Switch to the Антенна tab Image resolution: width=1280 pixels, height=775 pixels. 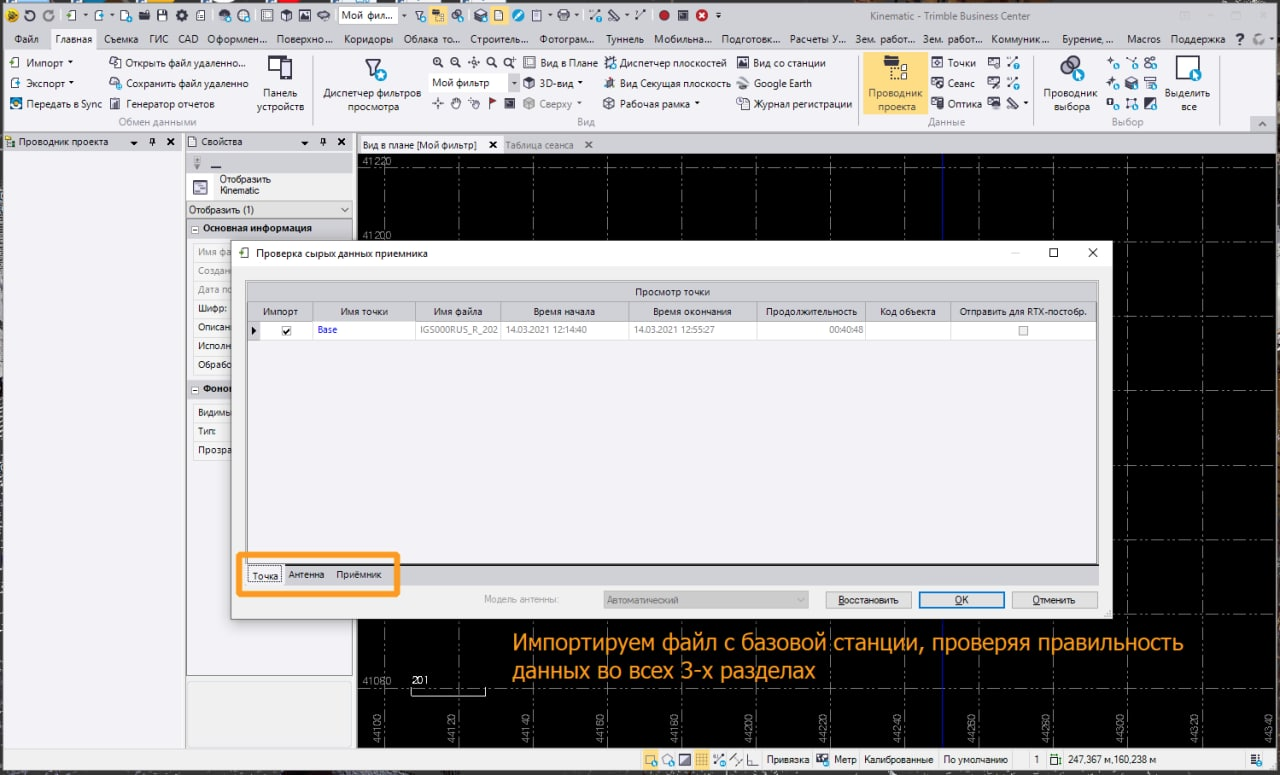306,575
